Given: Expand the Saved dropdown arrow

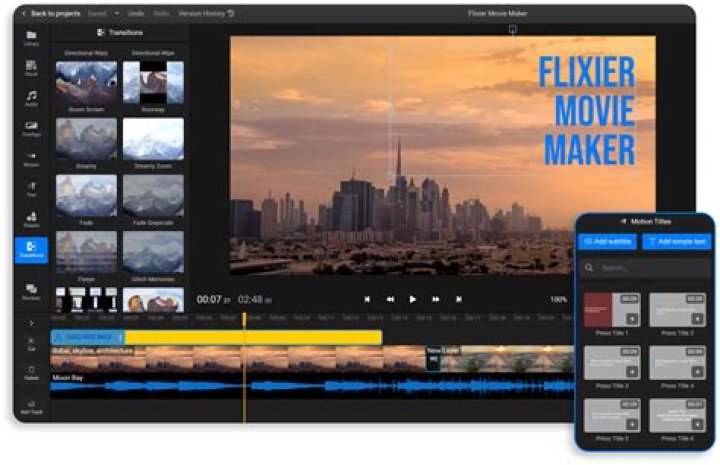Looking at the screenshot, I should [117, 14].
